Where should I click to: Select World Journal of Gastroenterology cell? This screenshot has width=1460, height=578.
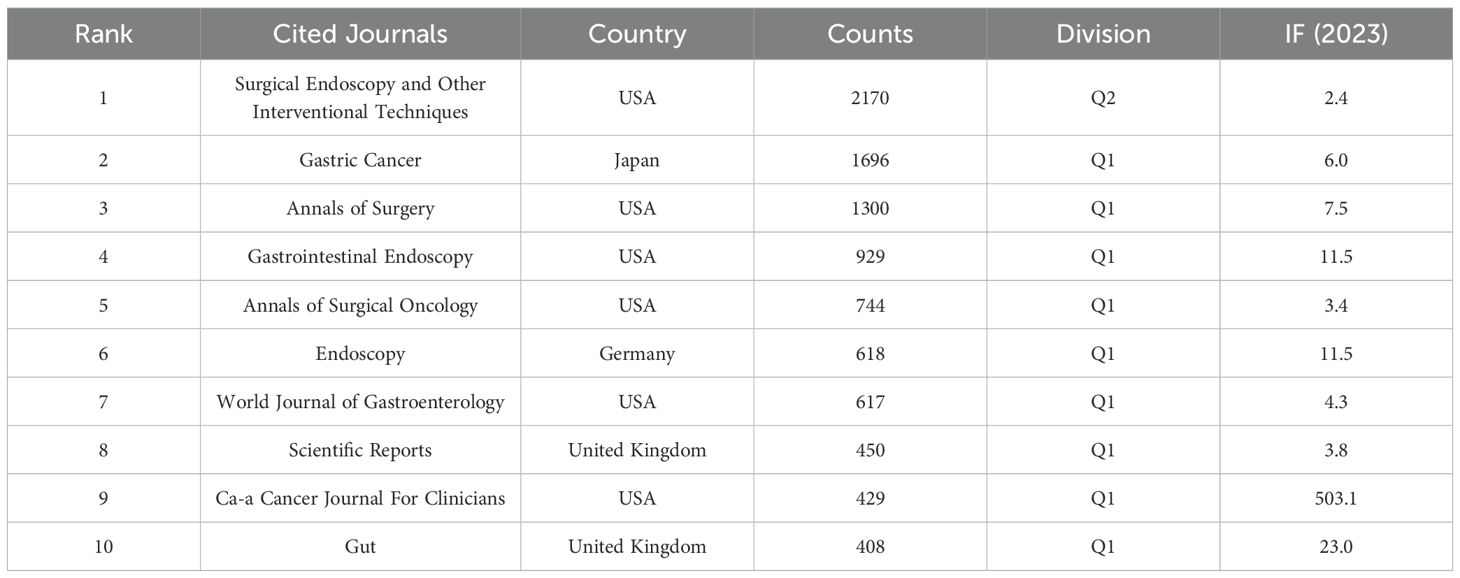click(360, 402)
